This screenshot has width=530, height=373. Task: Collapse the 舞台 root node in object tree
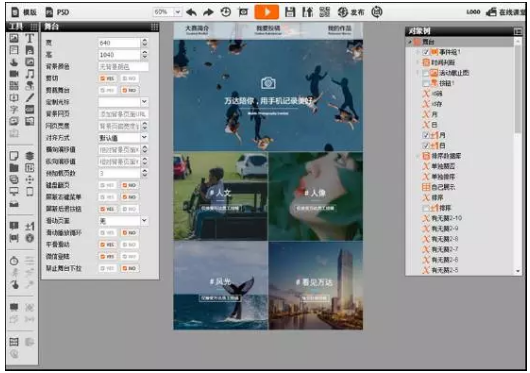410,42
